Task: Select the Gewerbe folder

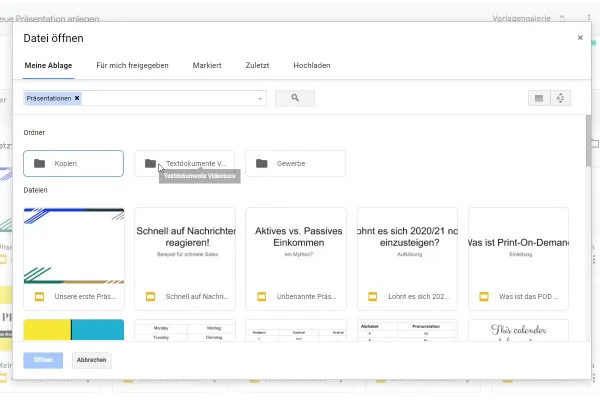Action: (295, 163)
